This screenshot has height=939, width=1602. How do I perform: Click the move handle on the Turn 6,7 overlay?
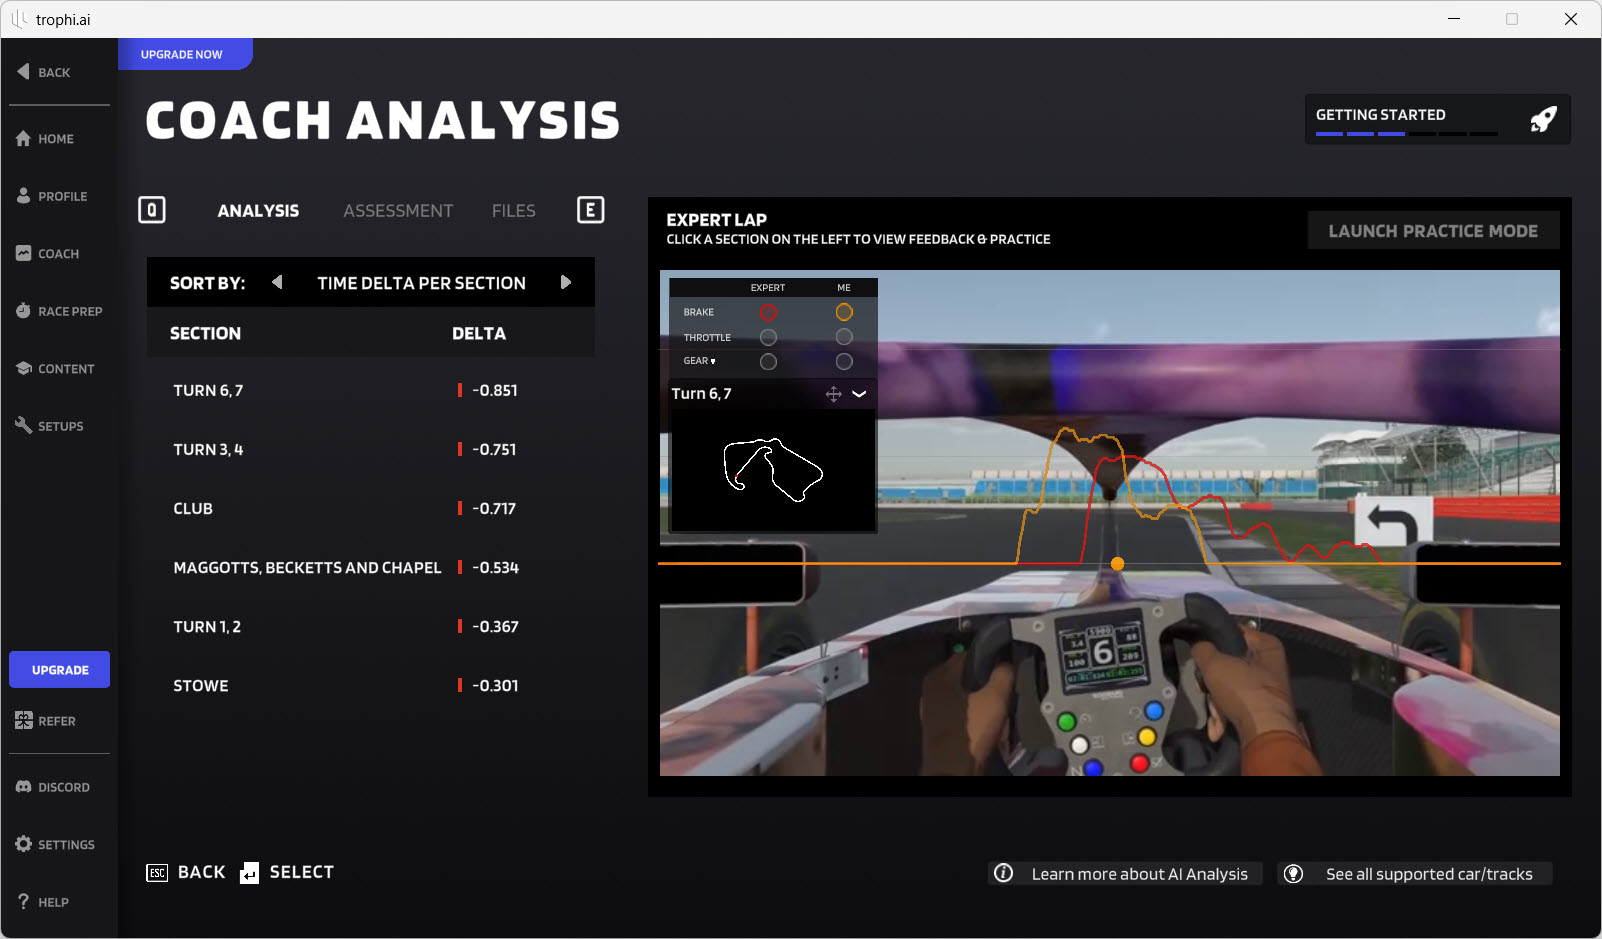pos(833,394)
